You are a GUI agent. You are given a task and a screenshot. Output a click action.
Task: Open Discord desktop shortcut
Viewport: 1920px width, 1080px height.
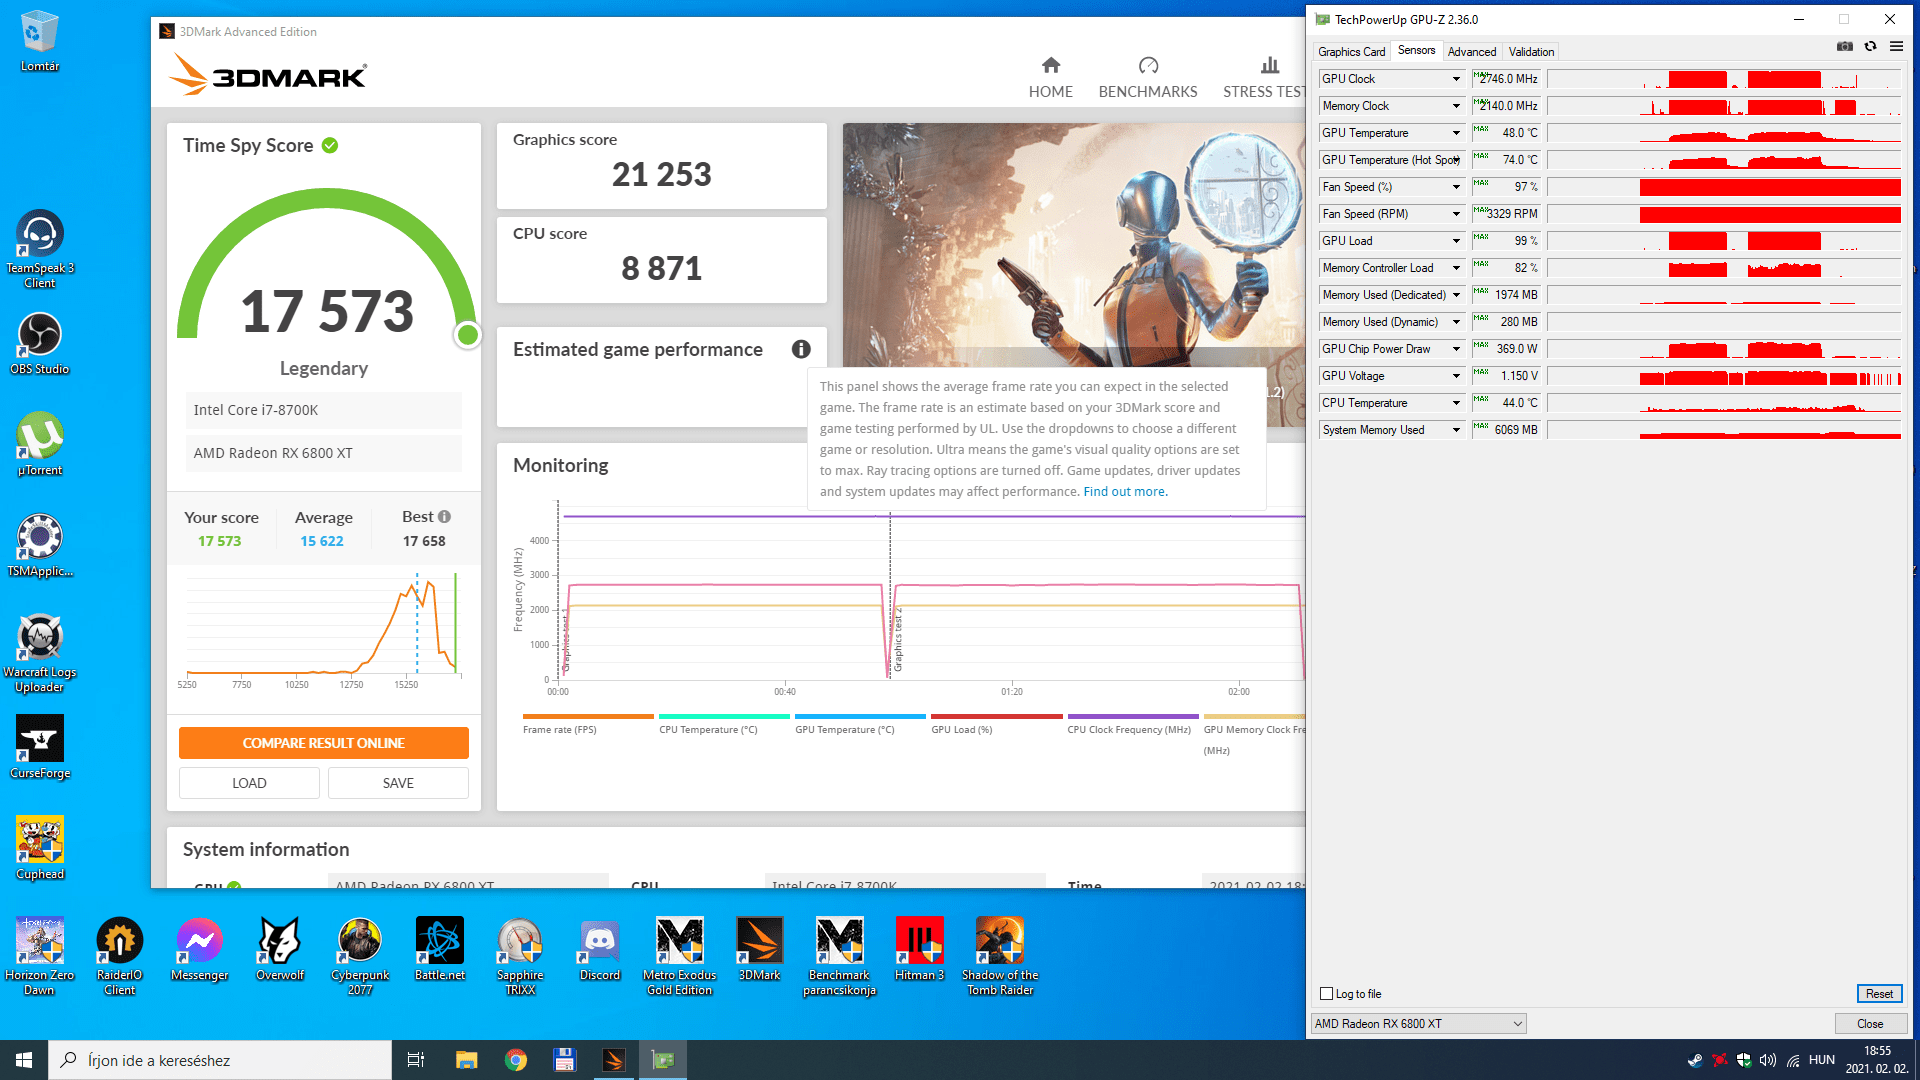tap(600, 949)
